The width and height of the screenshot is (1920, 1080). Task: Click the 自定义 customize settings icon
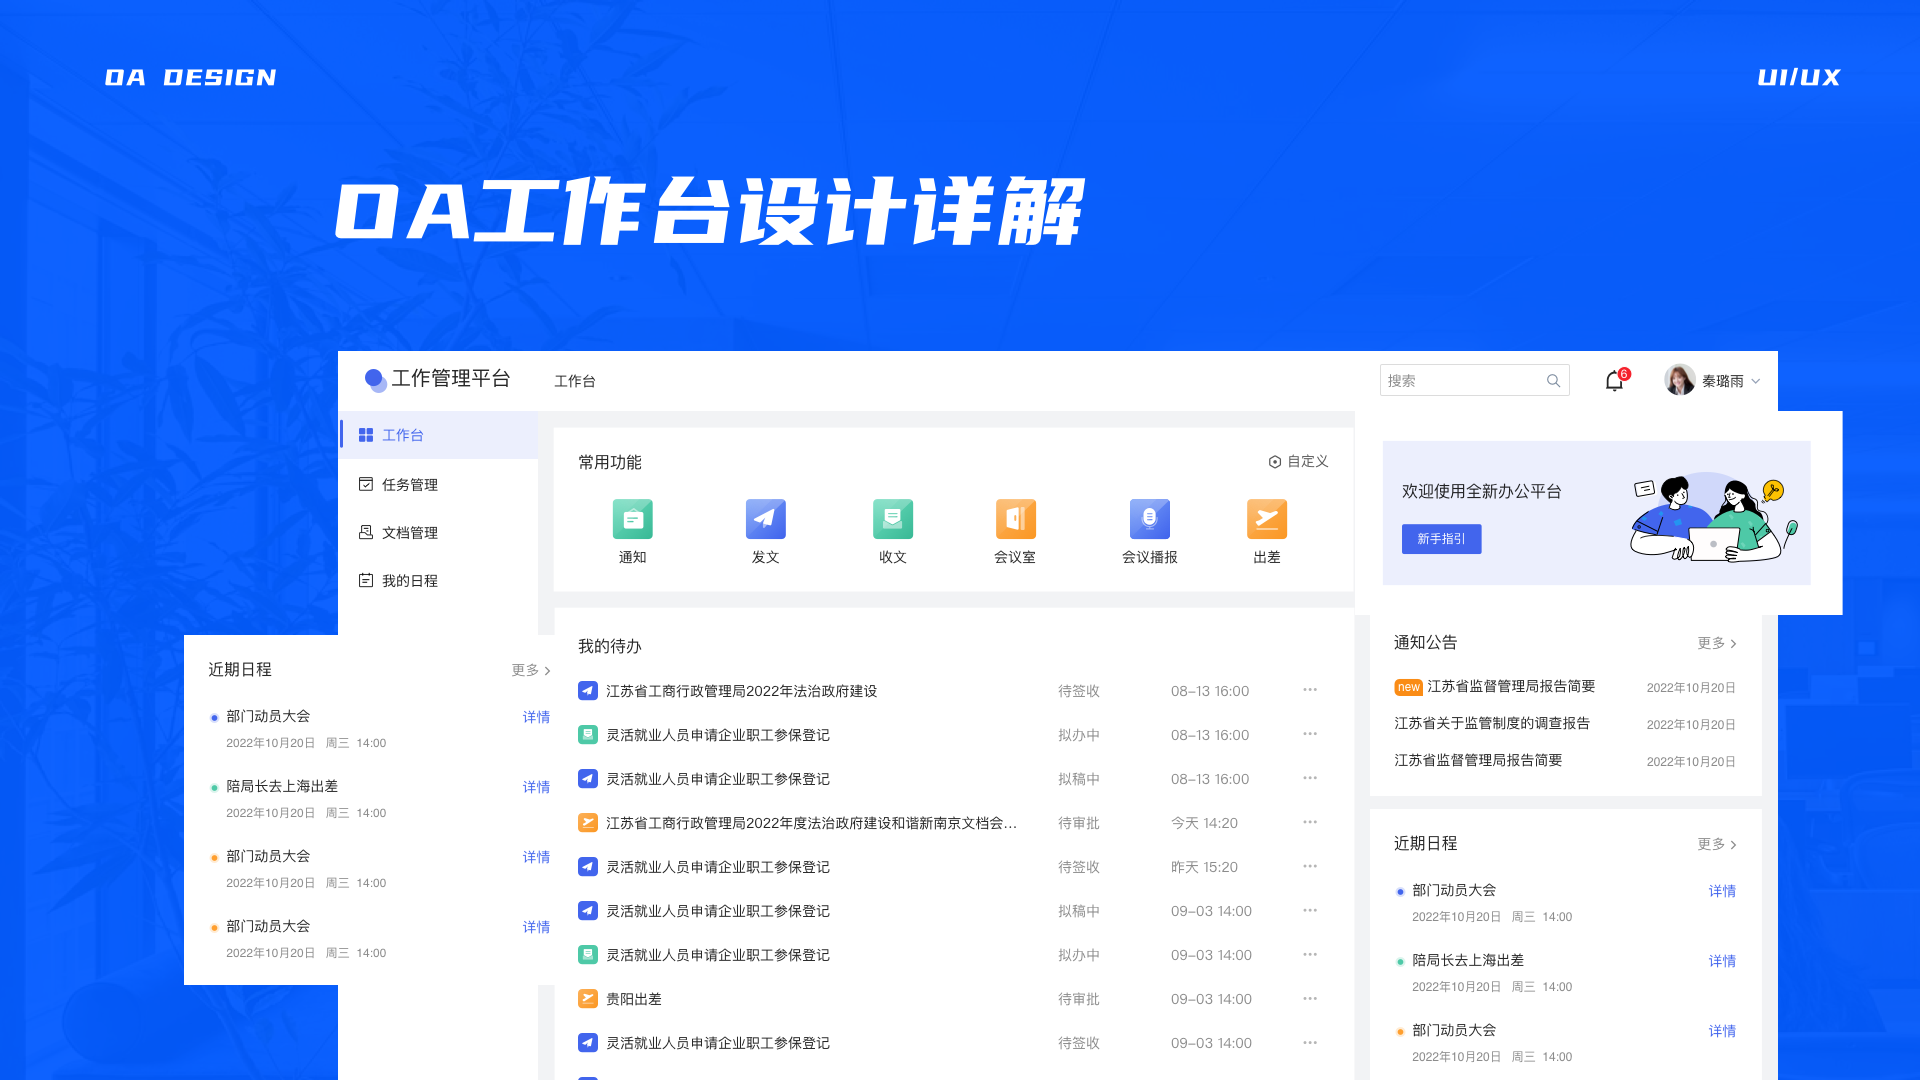(x=1275, y=462)
